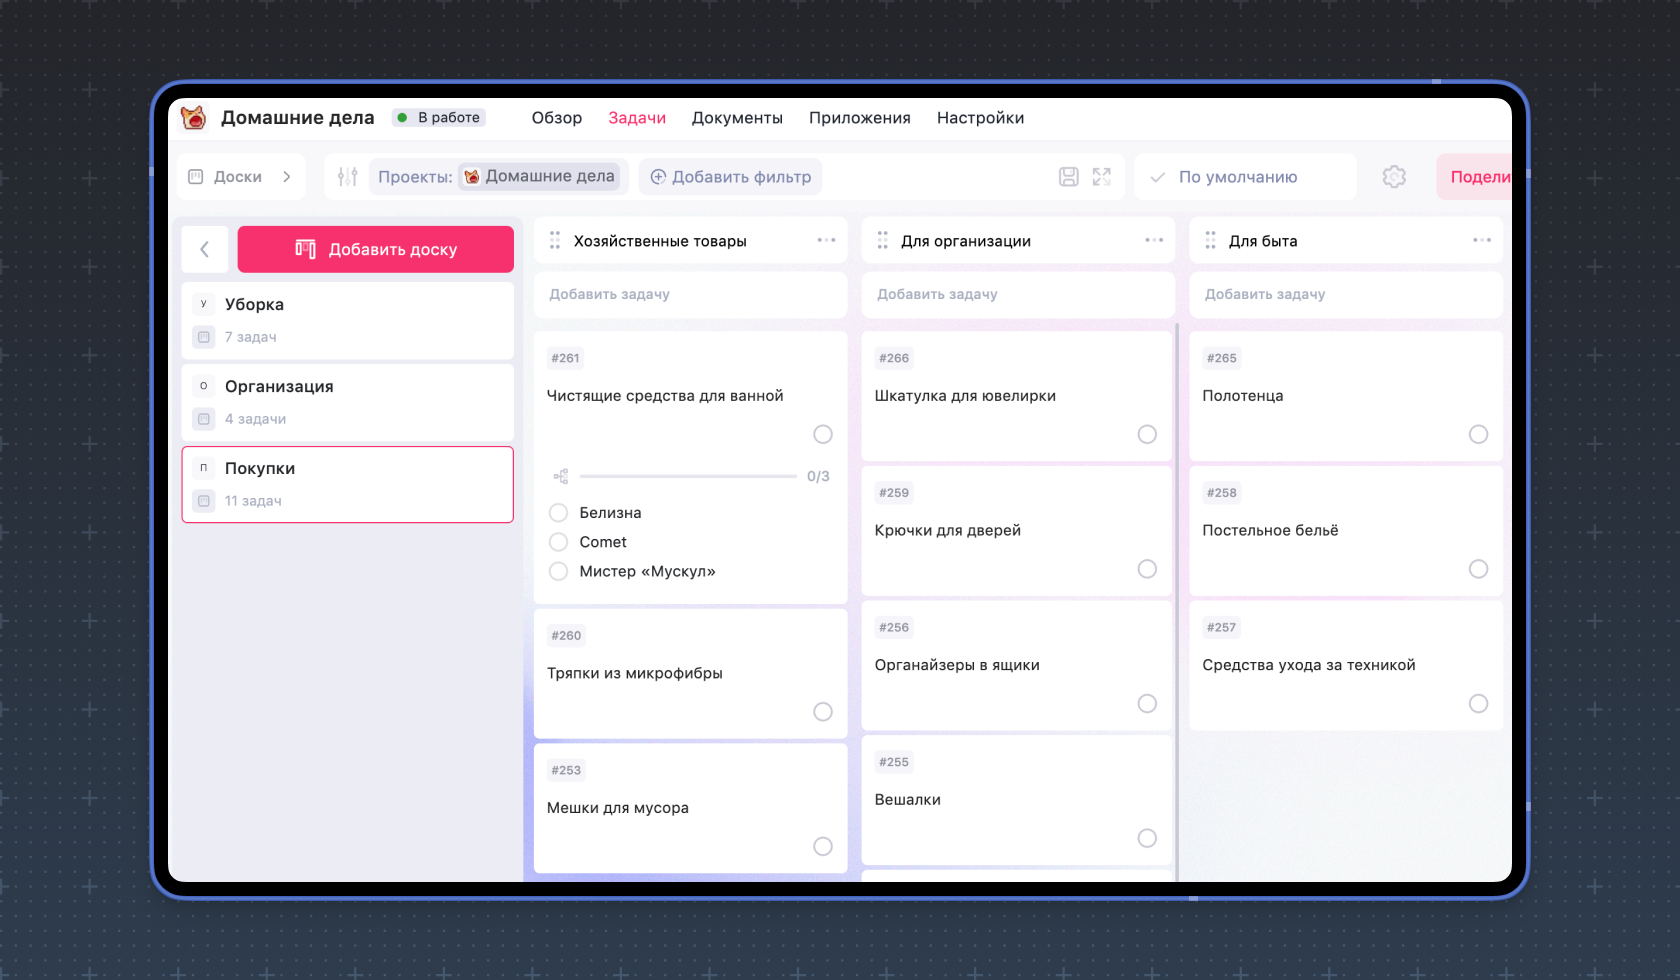Open the По умолчанию sorting dropdown
Screen dimensions: 1680x980
(x=1237, y=177)
